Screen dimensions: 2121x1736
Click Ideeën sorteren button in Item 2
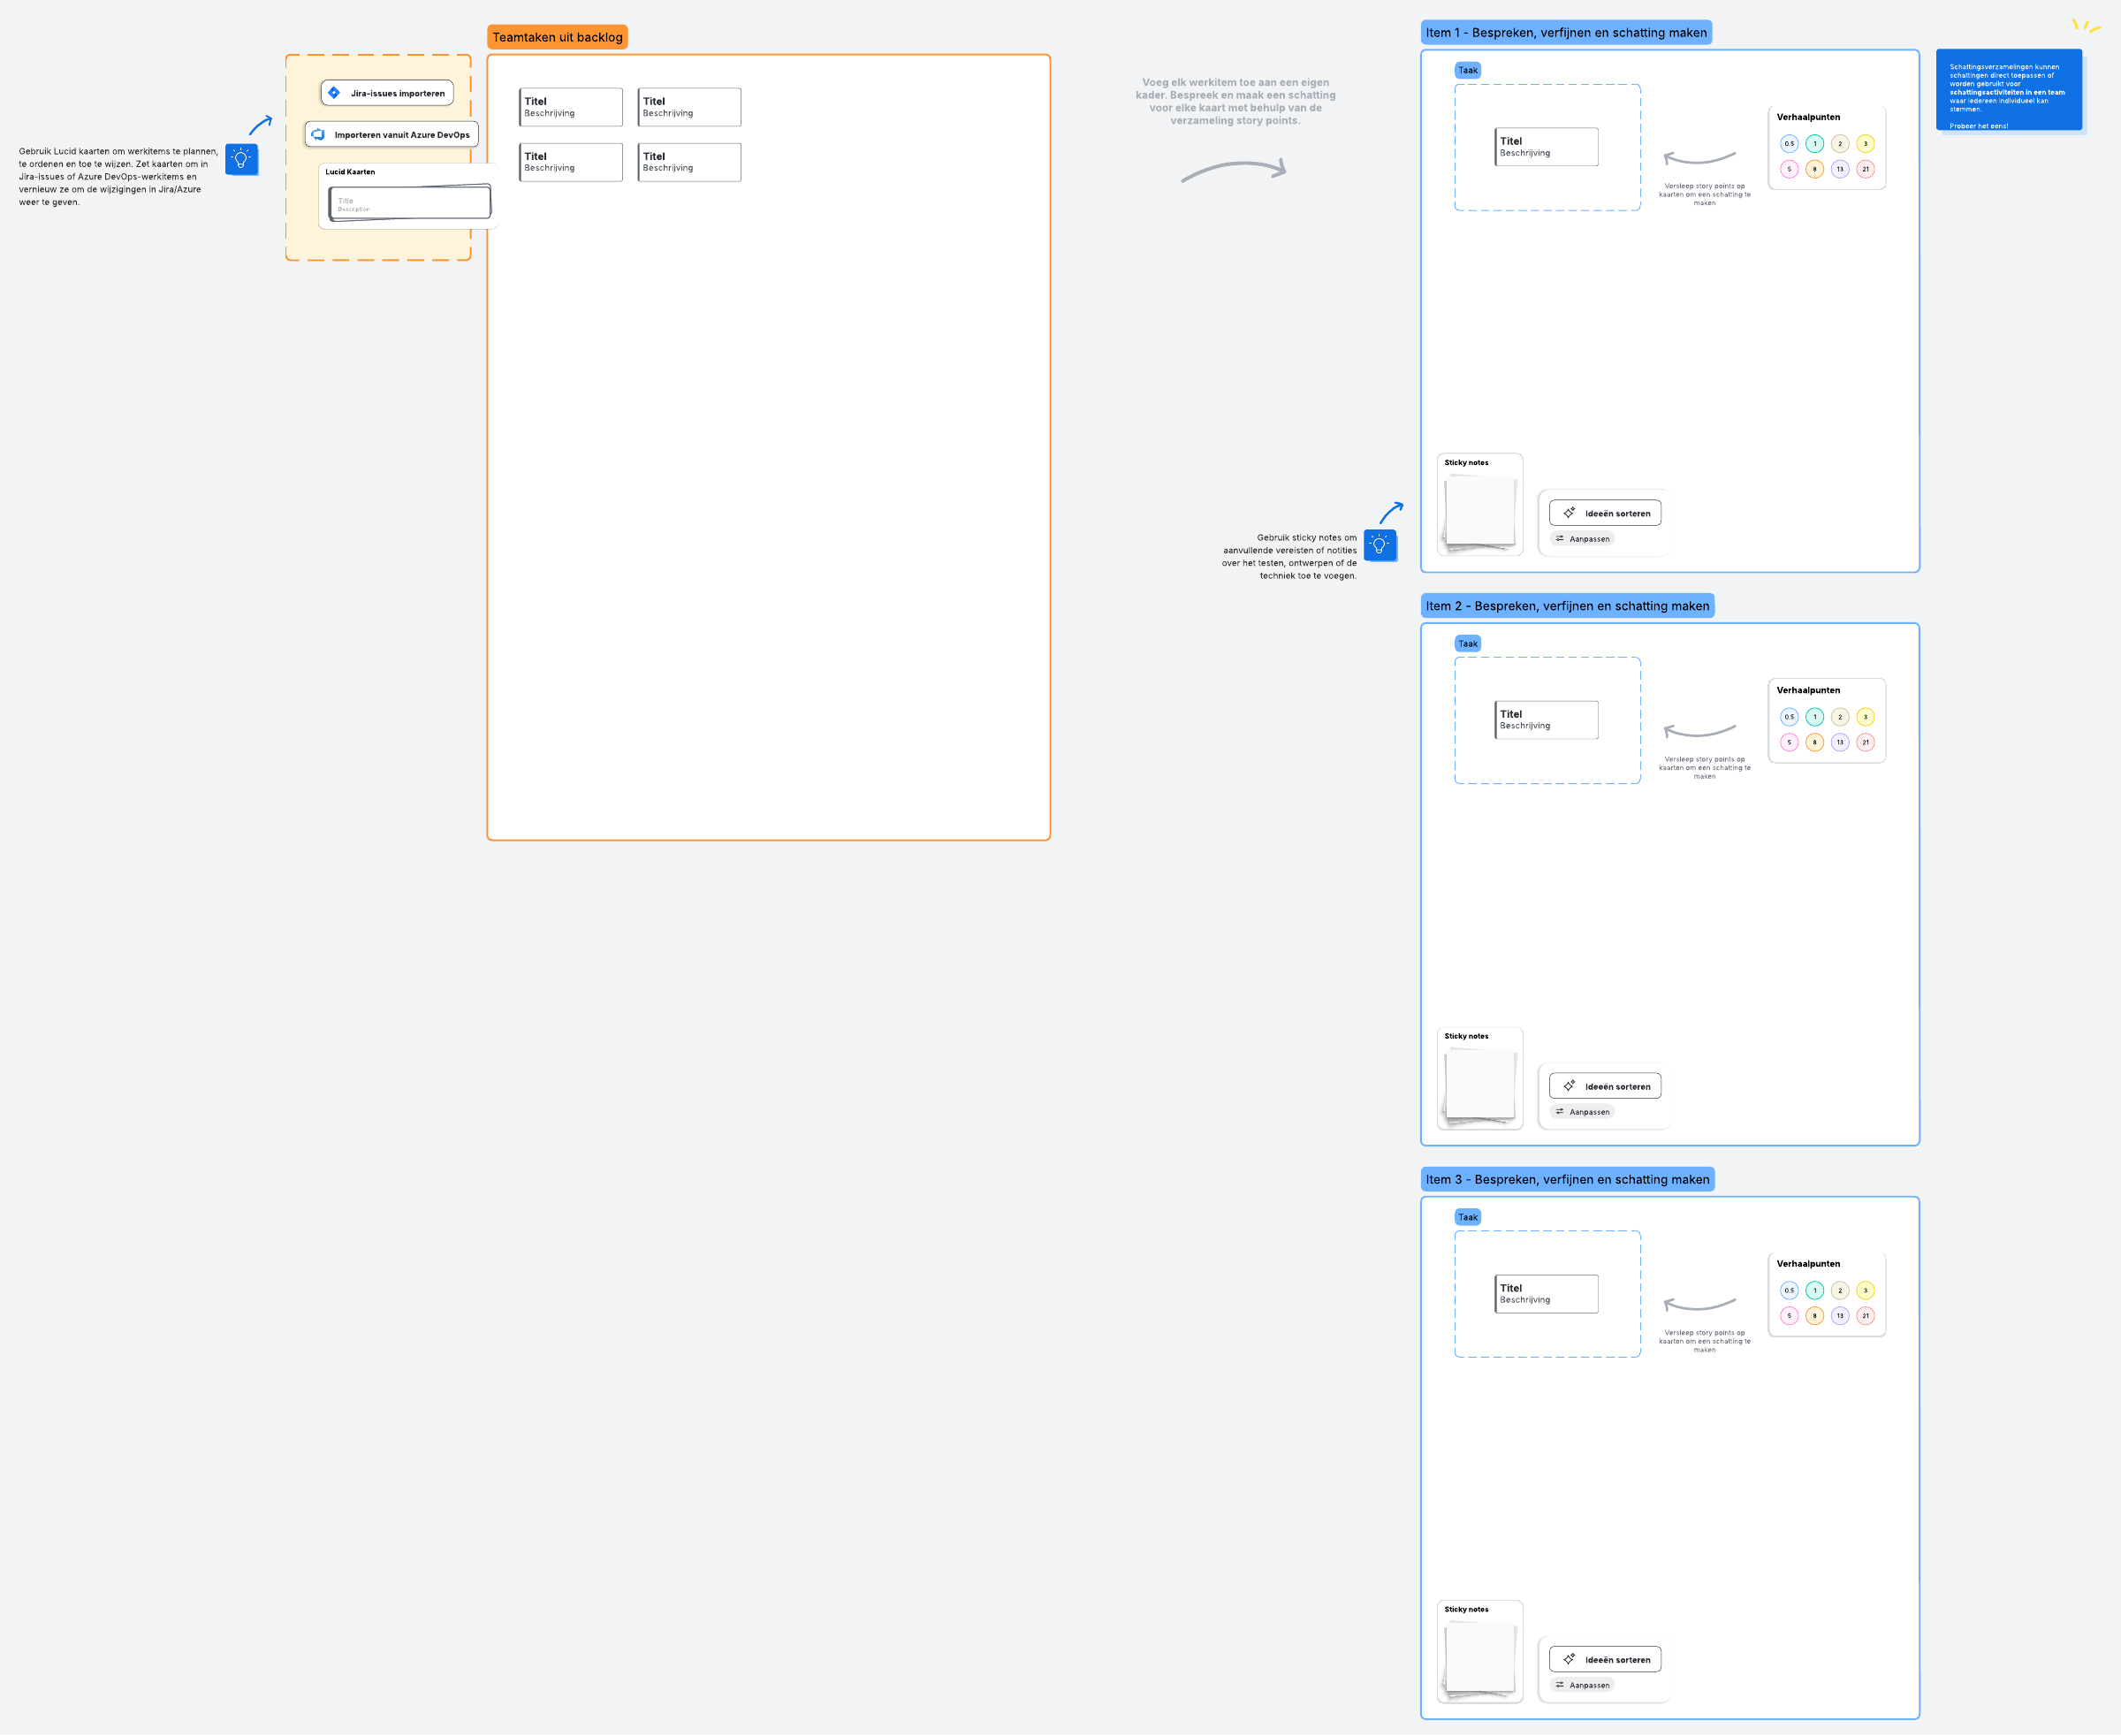(x=1605, y=1086)
